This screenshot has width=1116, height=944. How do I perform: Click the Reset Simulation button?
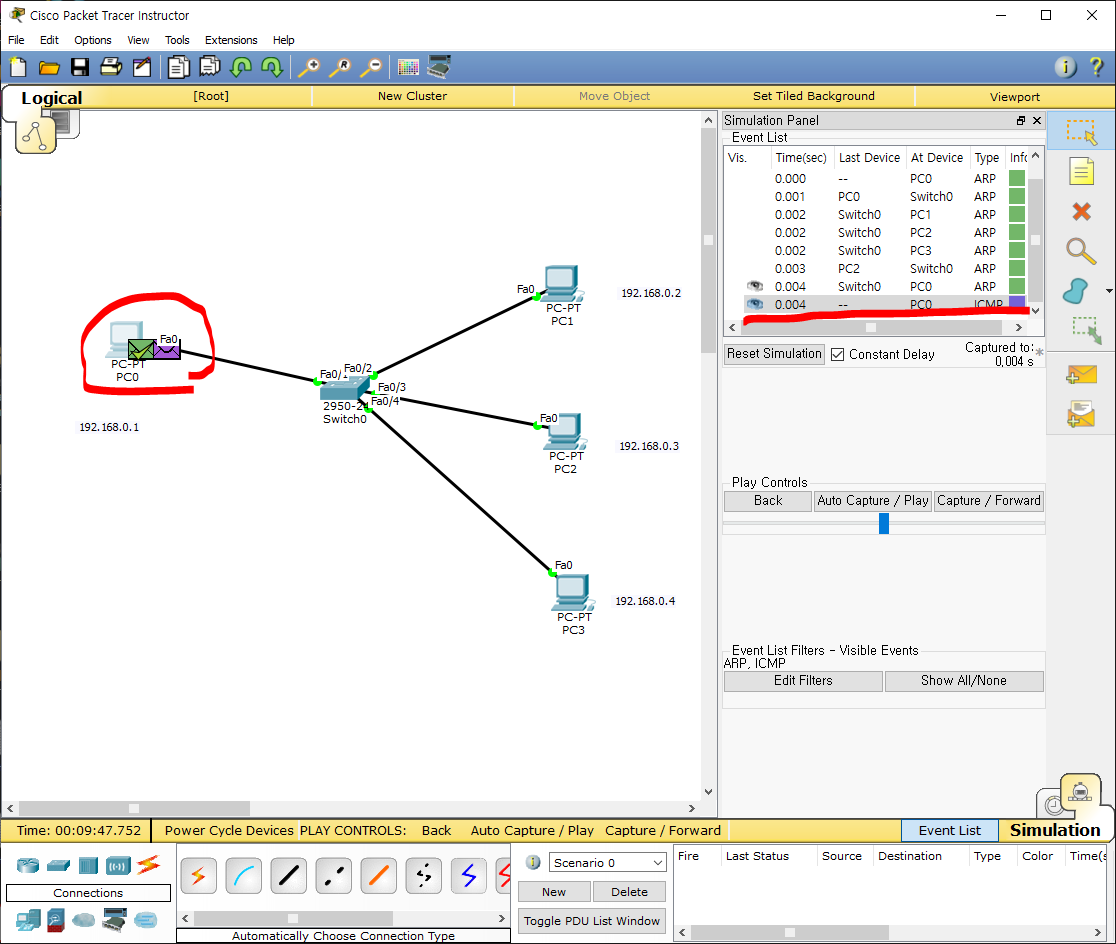pos(774,354)
